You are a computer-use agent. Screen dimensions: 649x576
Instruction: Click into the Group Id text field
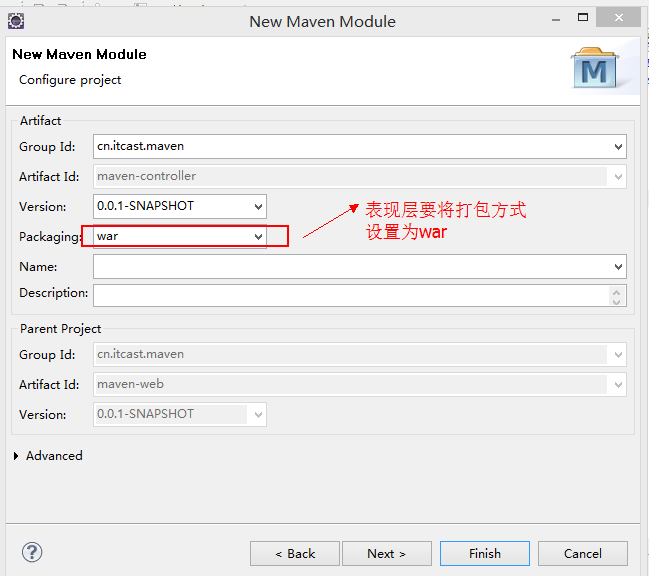350,146
